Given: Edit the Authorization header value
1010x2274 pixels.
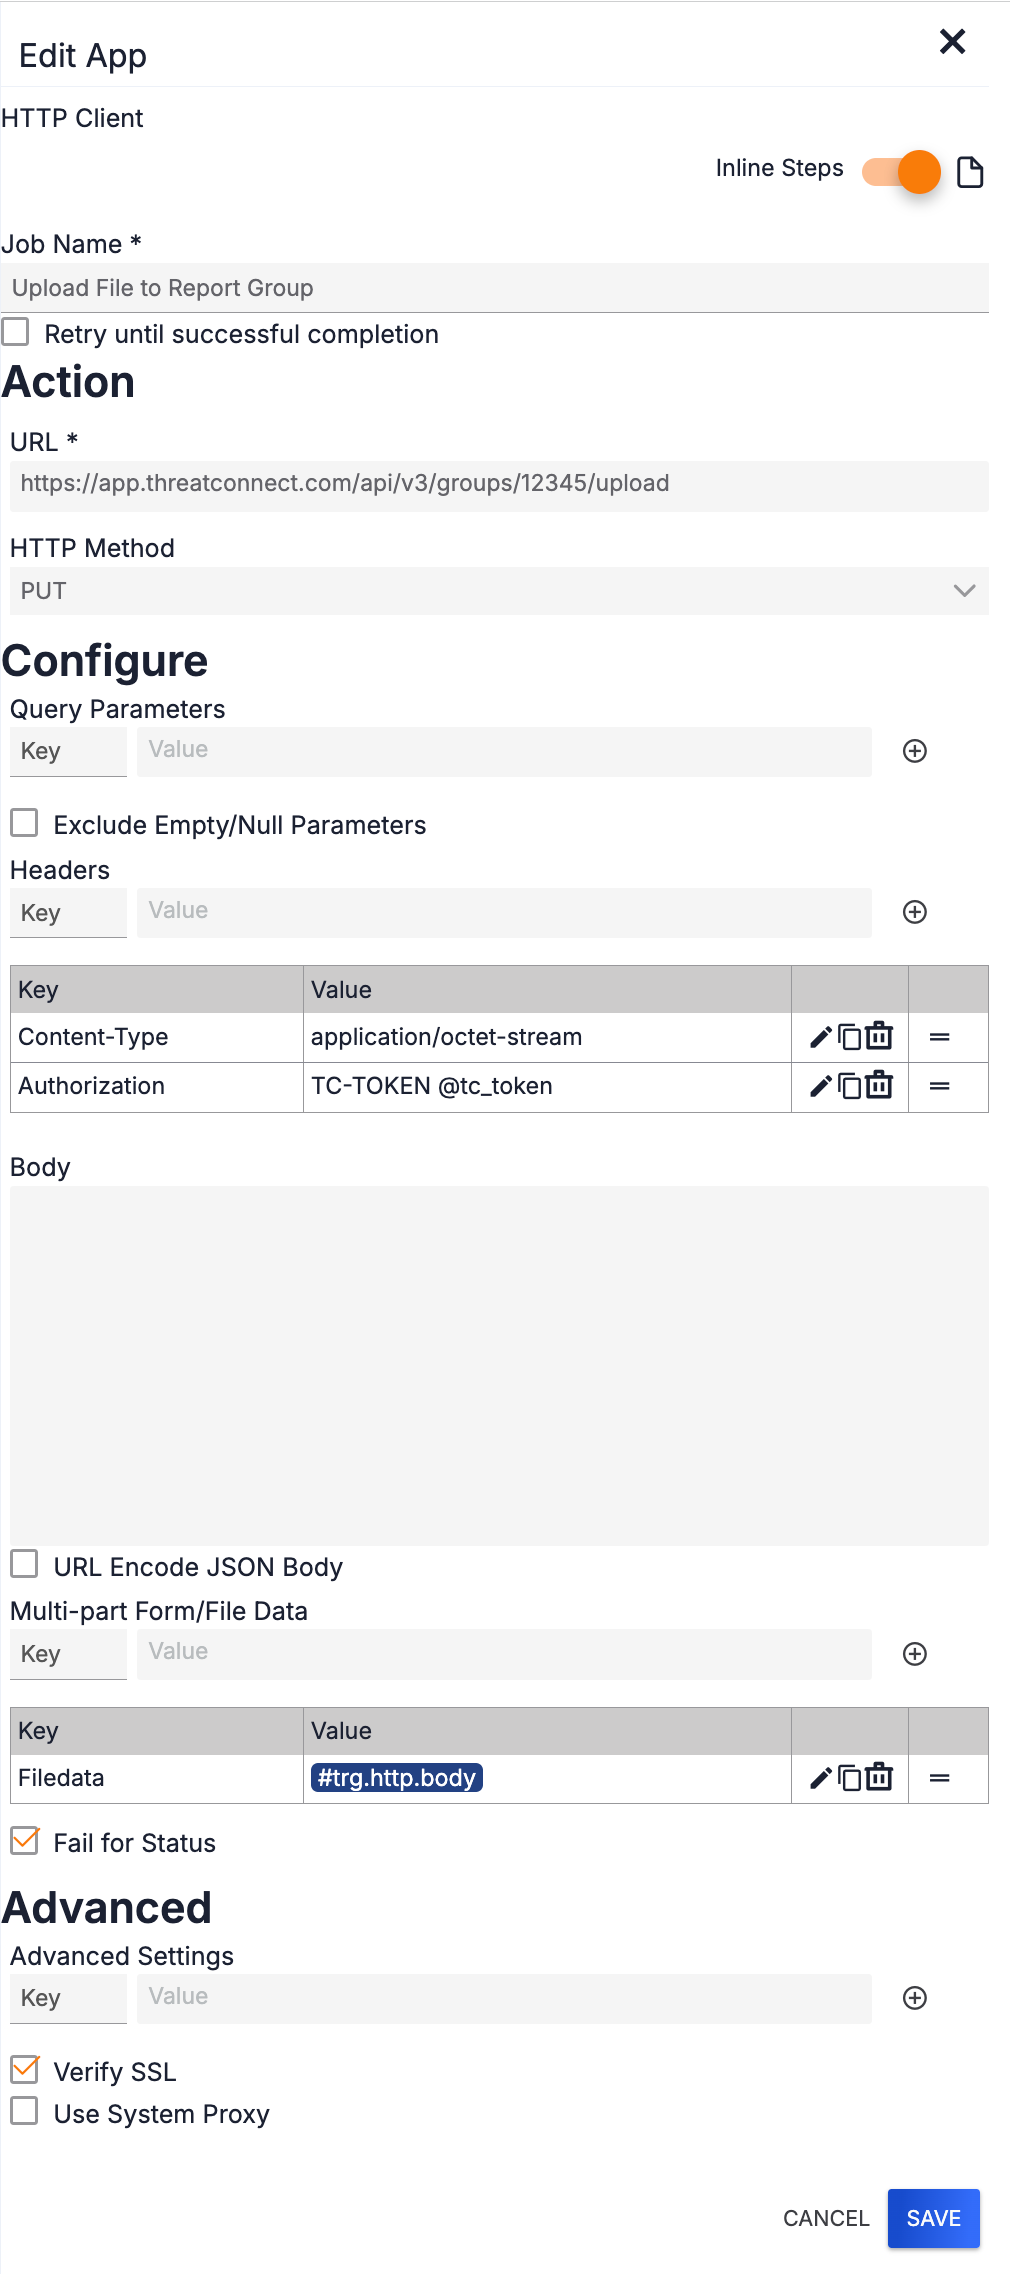Looking at the screenshot, I should pyautogui.click(x=820, y=1087).
